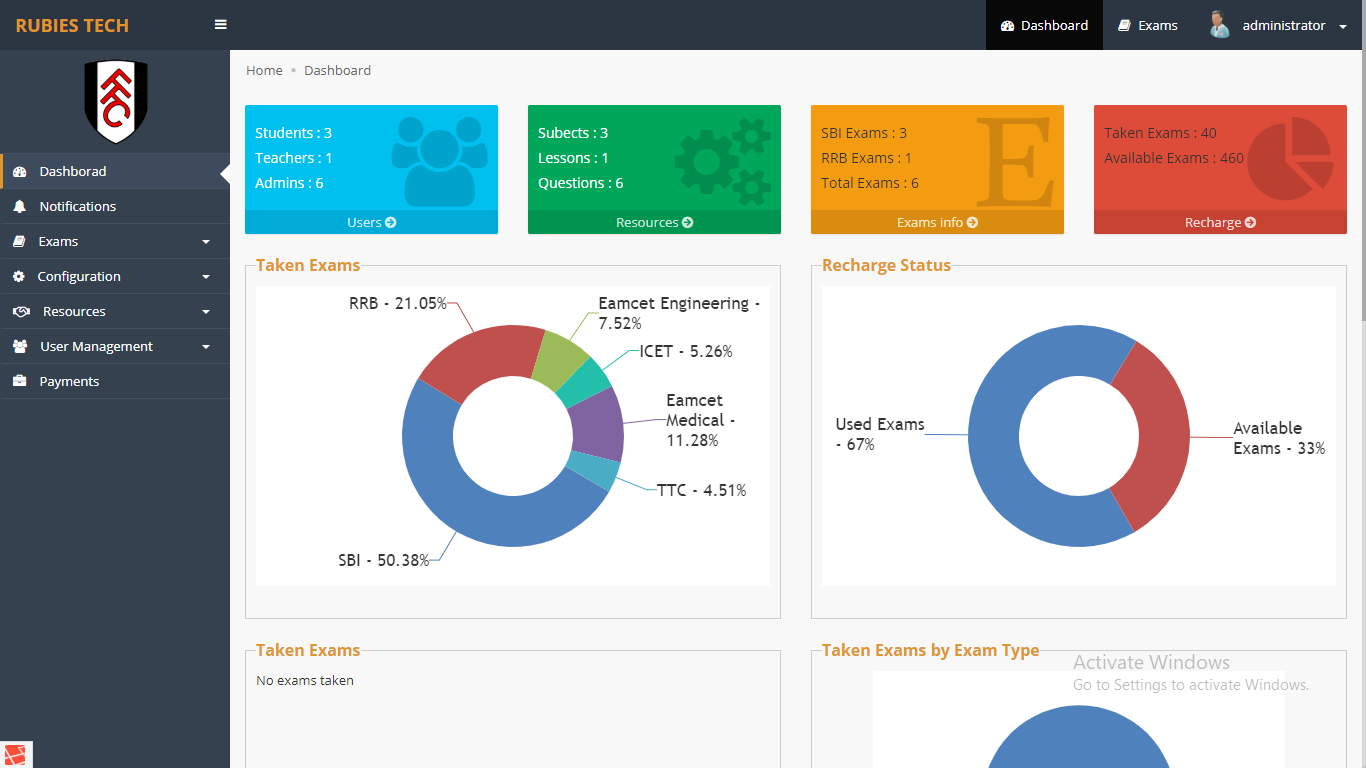Click the "Questions : 6" statistic
Viewport: 1366px width, 768px height.
click(x=580, y=183)
